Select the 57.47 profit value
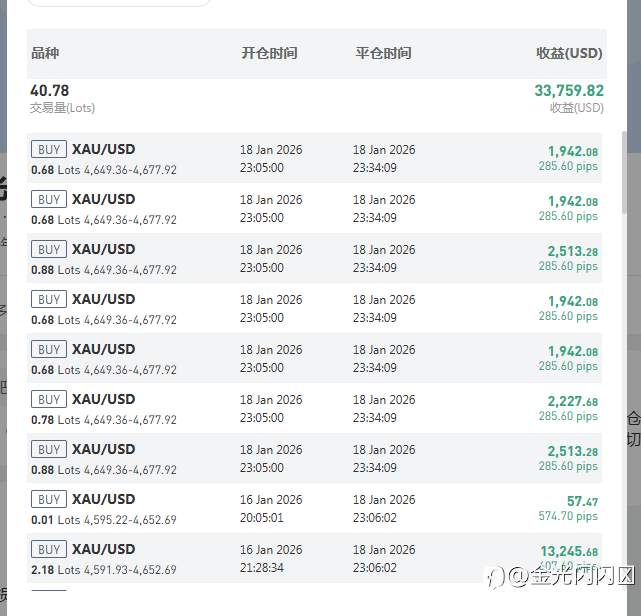Image resolution: width=641 pixels, height=616 pixels. pyautogui.click(x=582, y=501)
